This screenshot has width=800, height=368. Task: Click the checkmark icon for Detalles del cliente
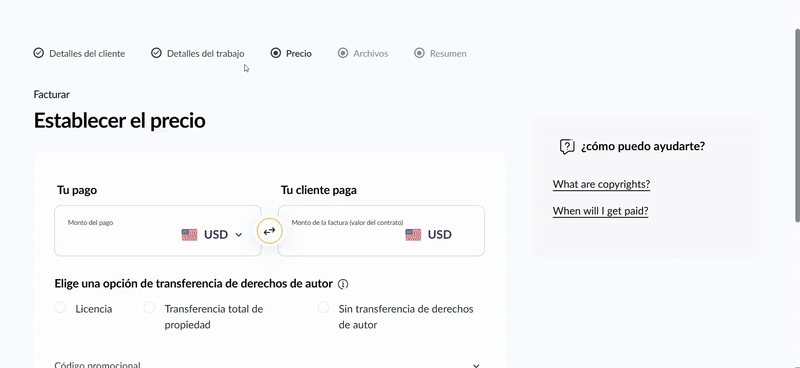[38, 53]
